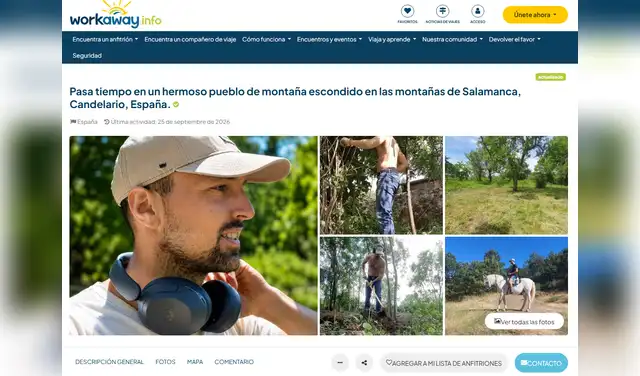Open Noticias de viaje signpost icon
The image size is (640, 376).
pyautogui.click(x=442, y=11)
